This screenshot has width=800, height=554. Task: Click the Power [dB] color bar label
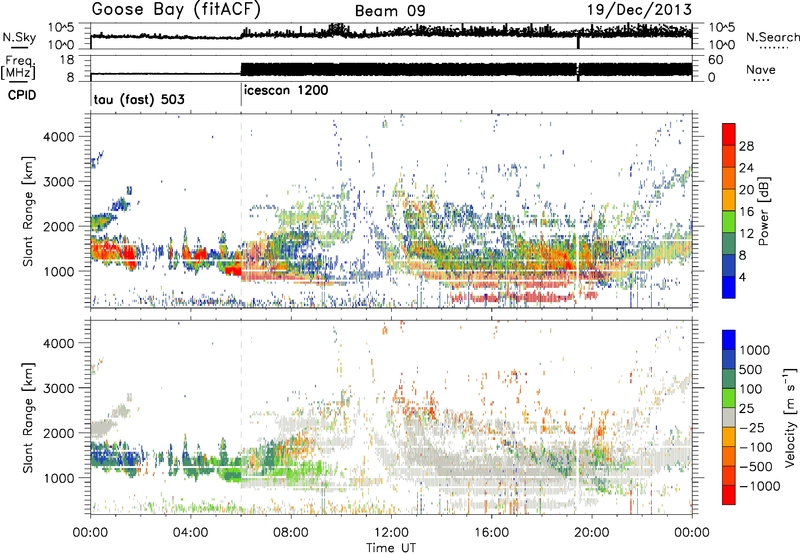click(764, 211)
